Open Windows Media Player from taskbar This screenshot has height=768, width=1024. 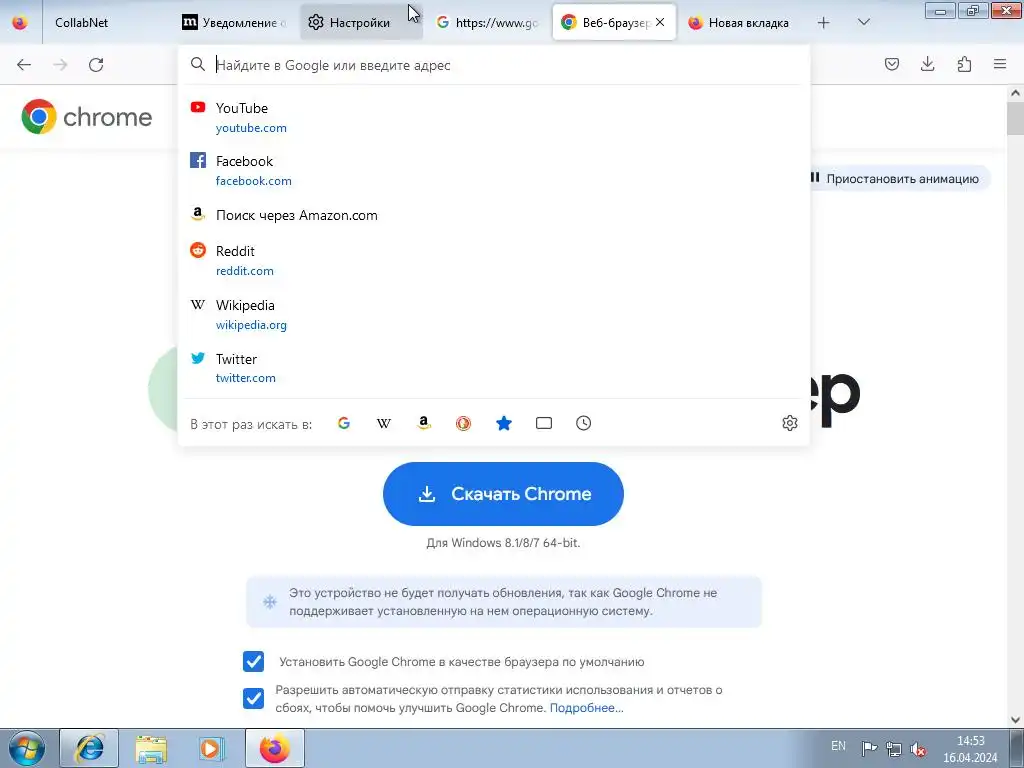211,748
